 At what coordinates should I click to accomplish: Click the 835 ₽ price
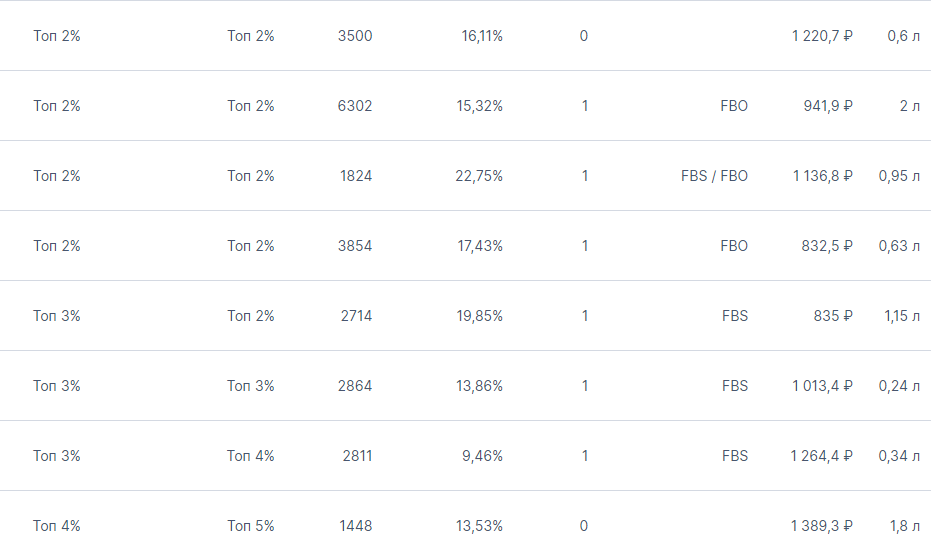(833, 316)
